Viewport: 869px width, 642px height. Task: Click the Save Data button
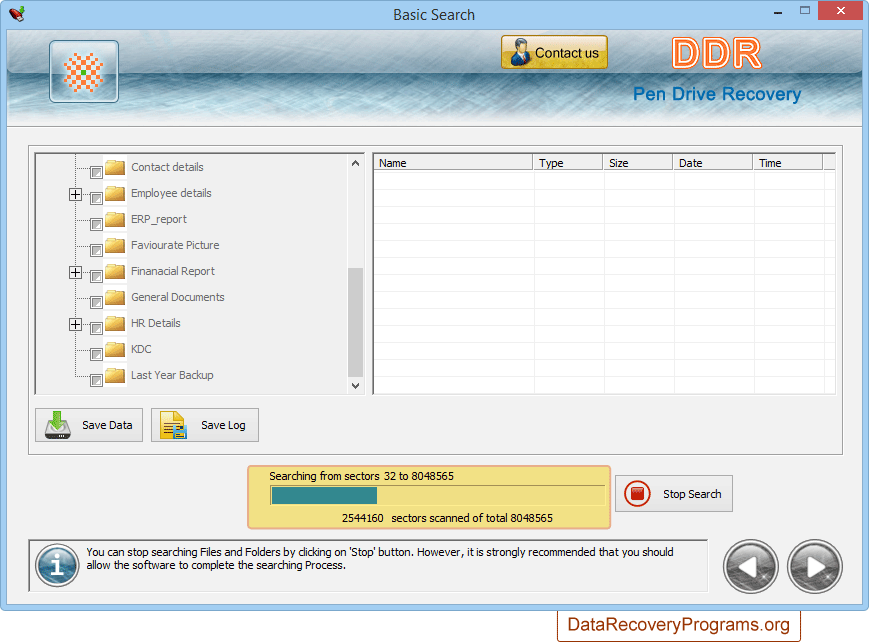pos(89,425)
